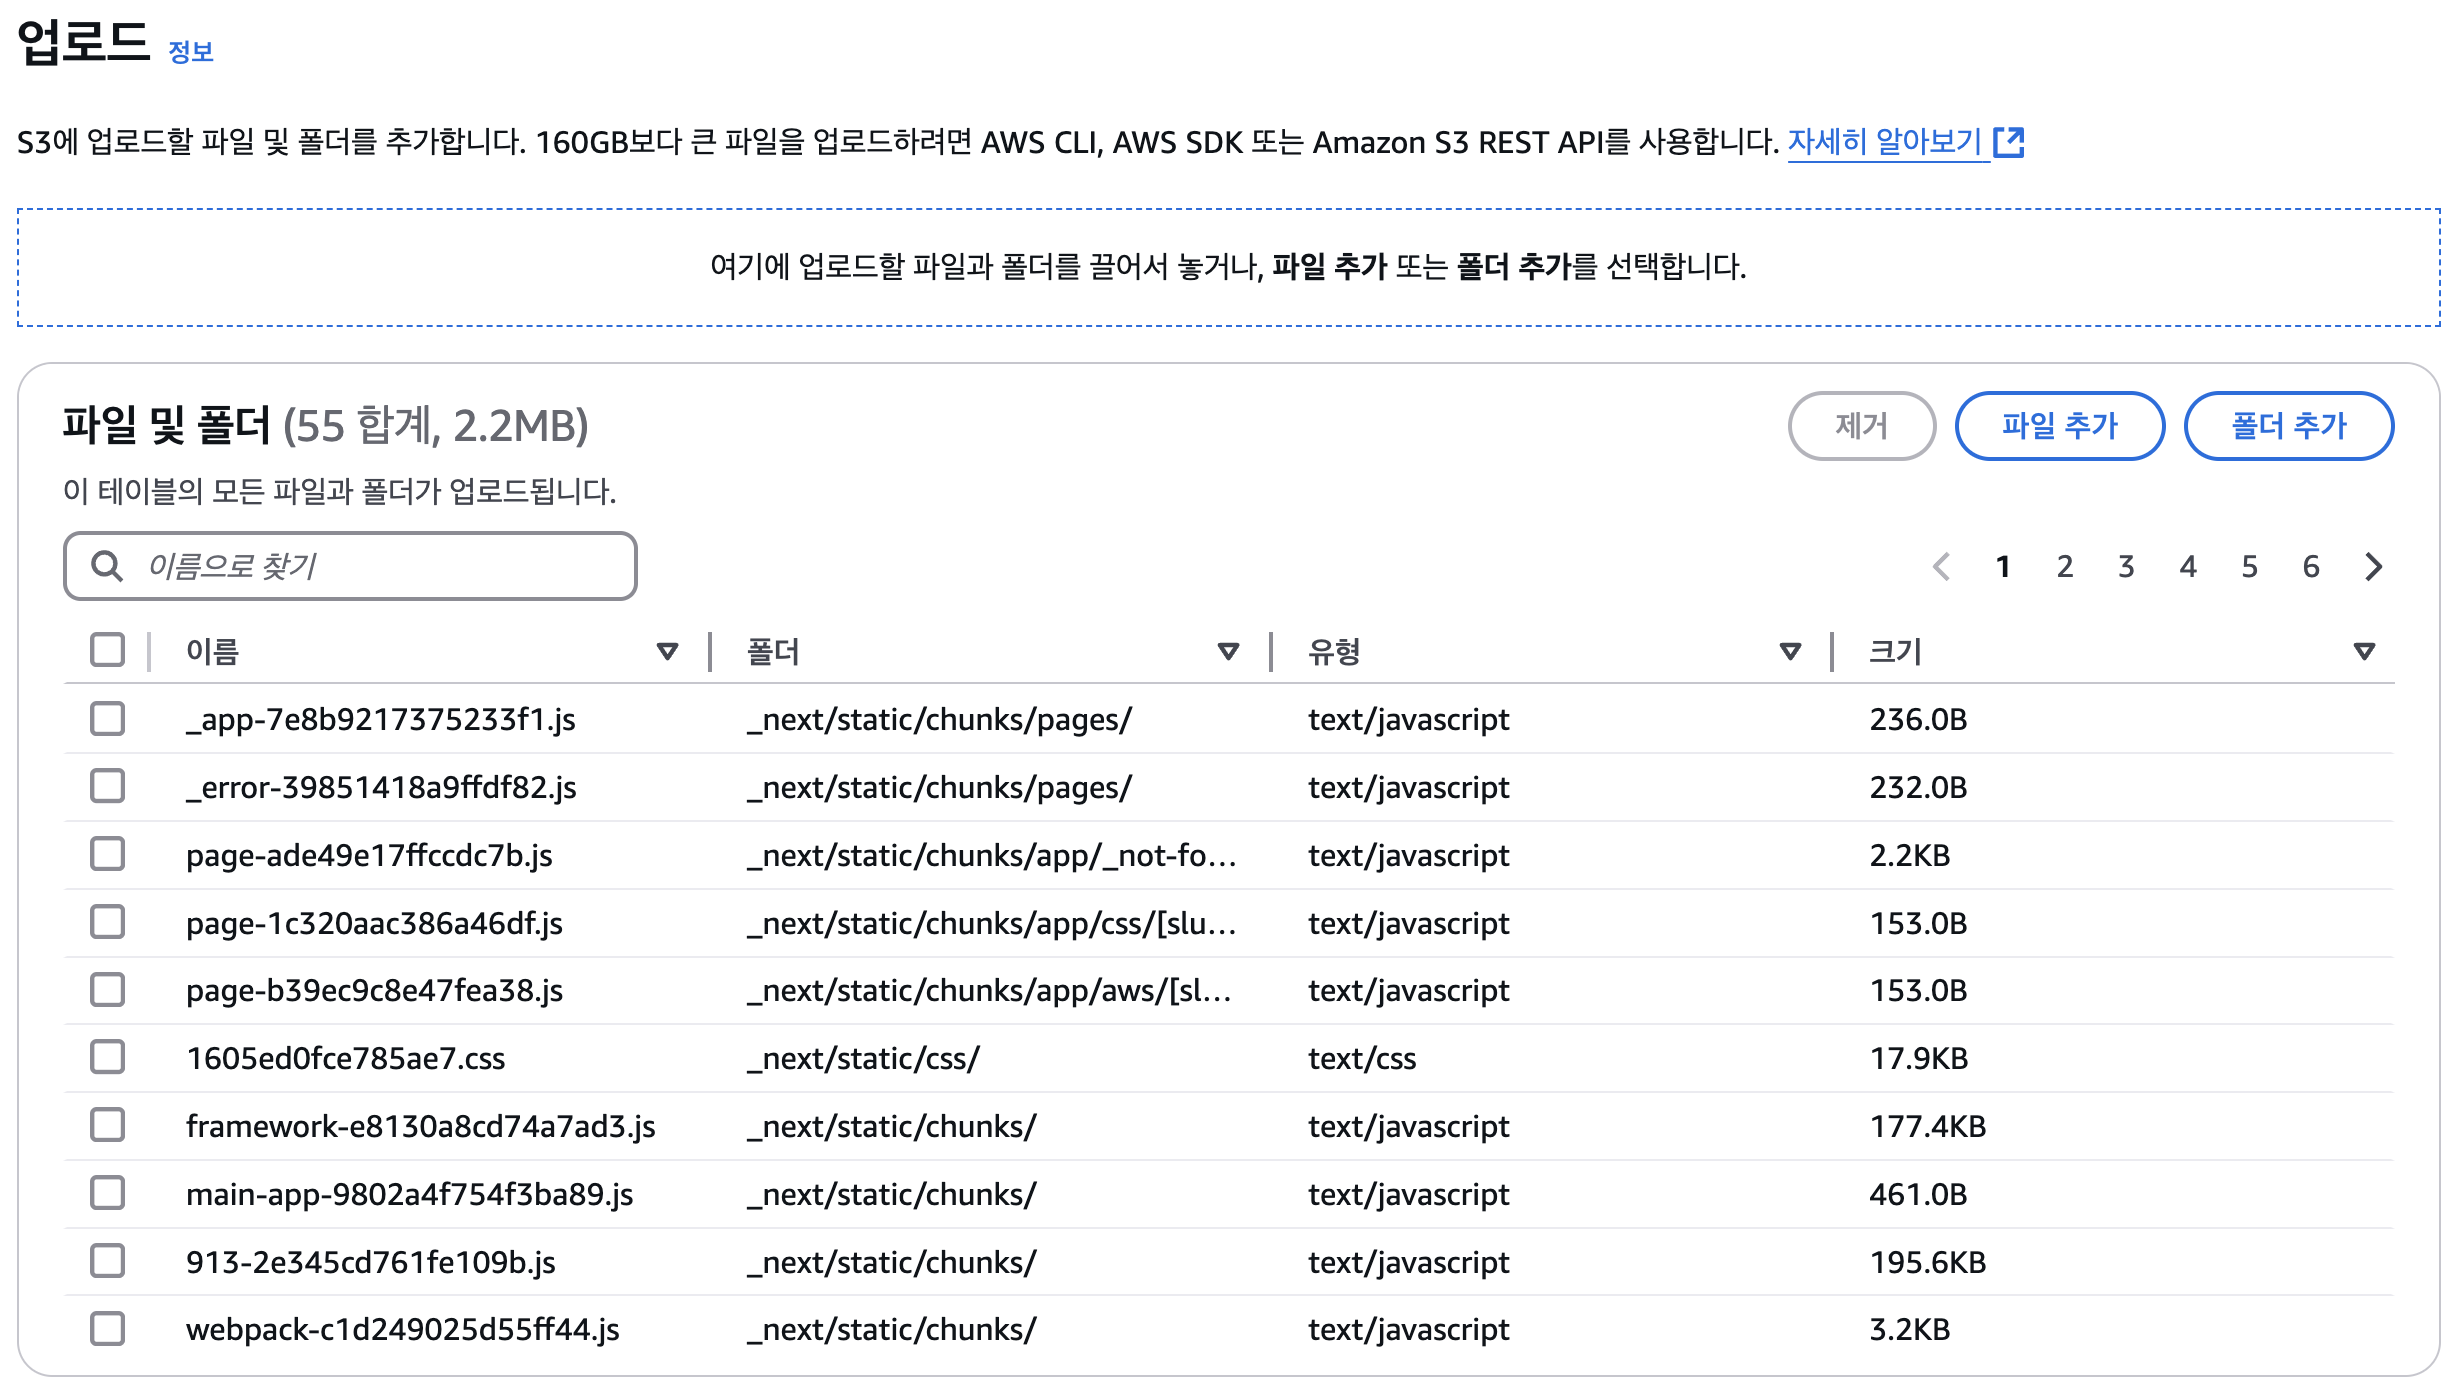Image resolution: width=2460 pixels, height=1400 pixels.
Task: Click the external link icon next to 자세히 알아보기
Action: tap(2008, 143)
